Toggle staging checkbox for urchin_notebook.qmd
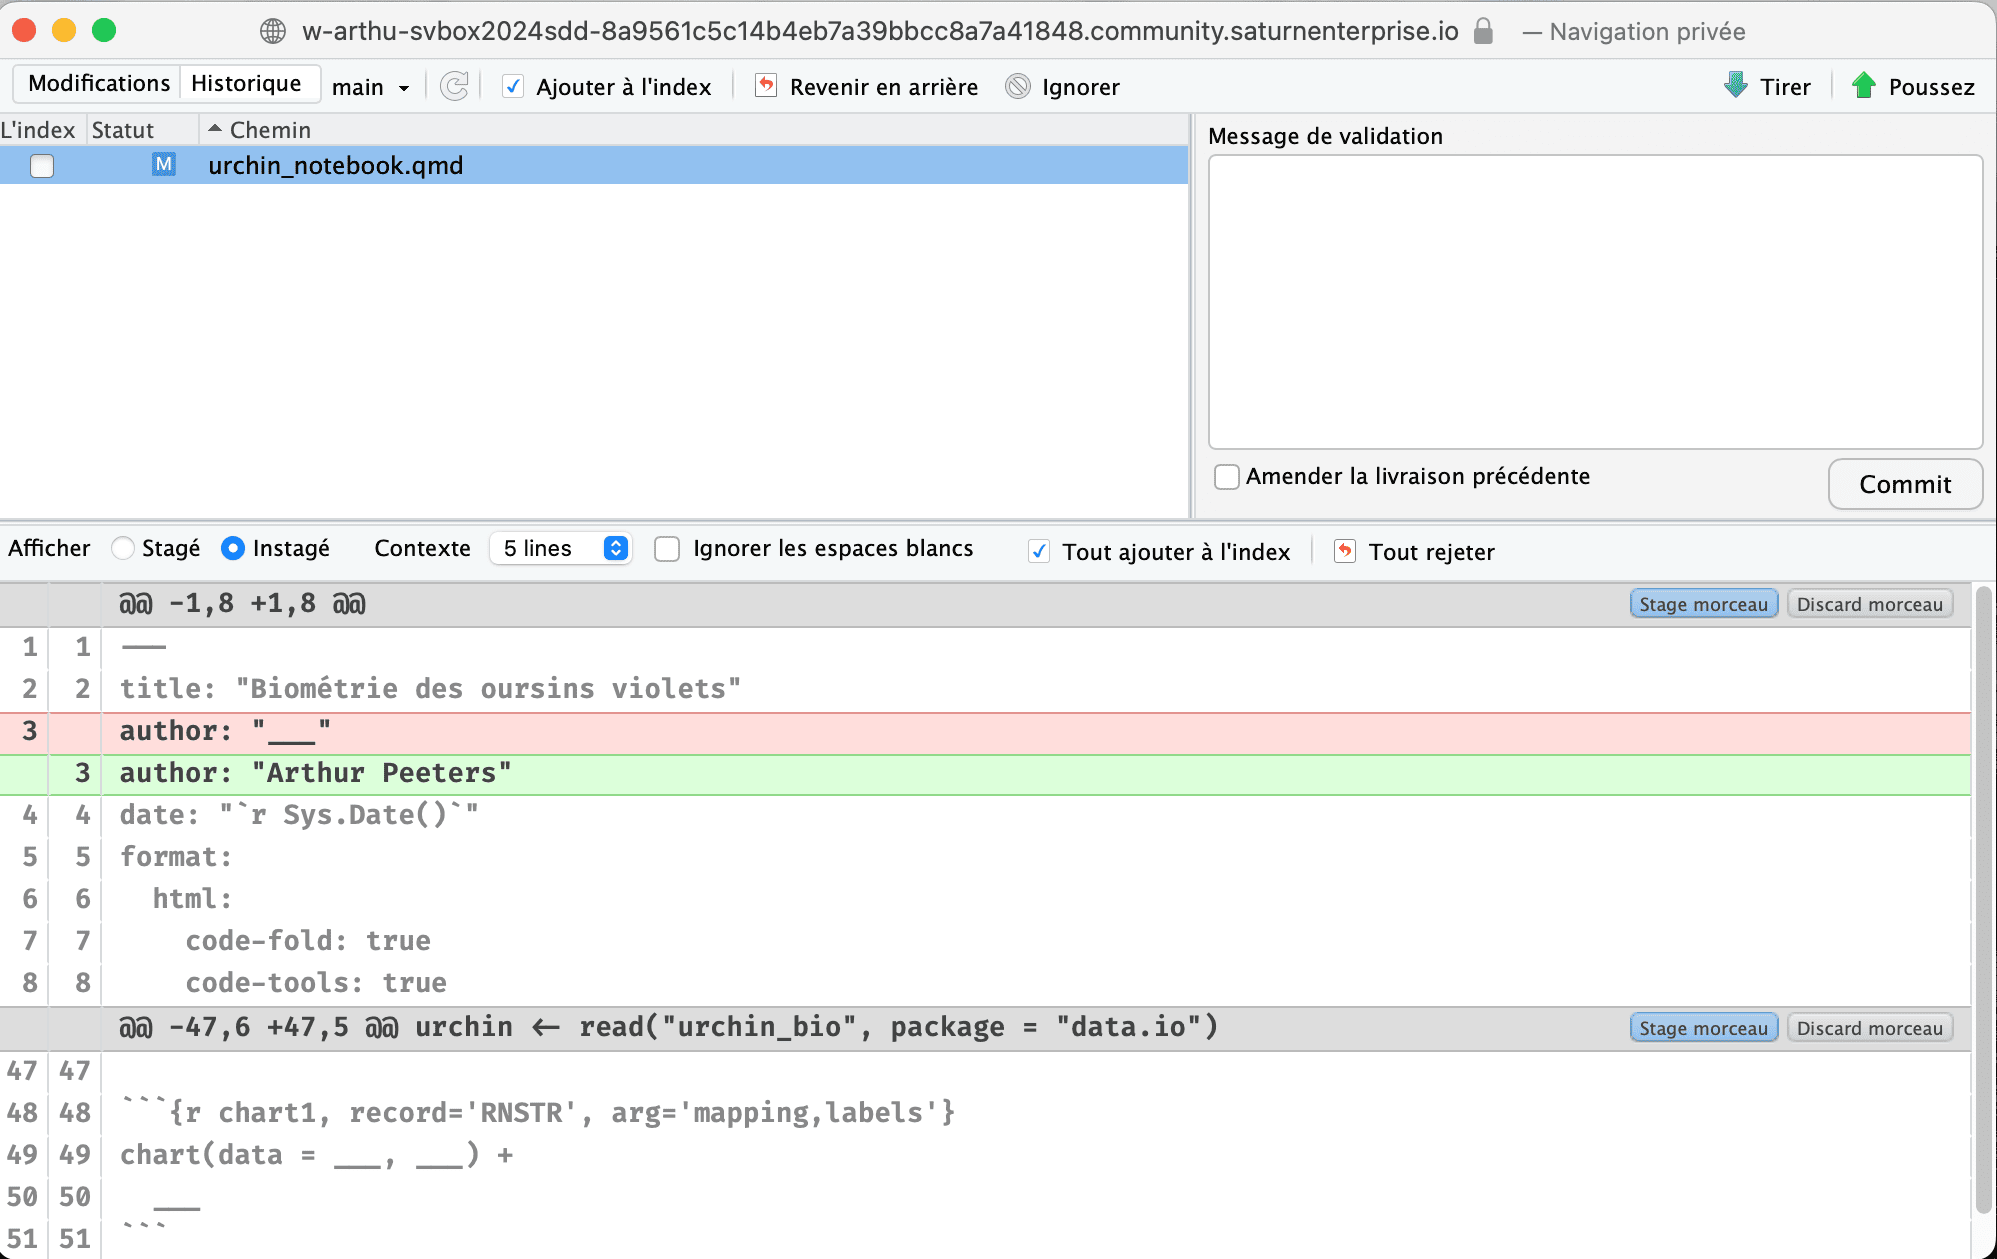Viewport: 1997px width, 1259px height. (x=42, y=166)
